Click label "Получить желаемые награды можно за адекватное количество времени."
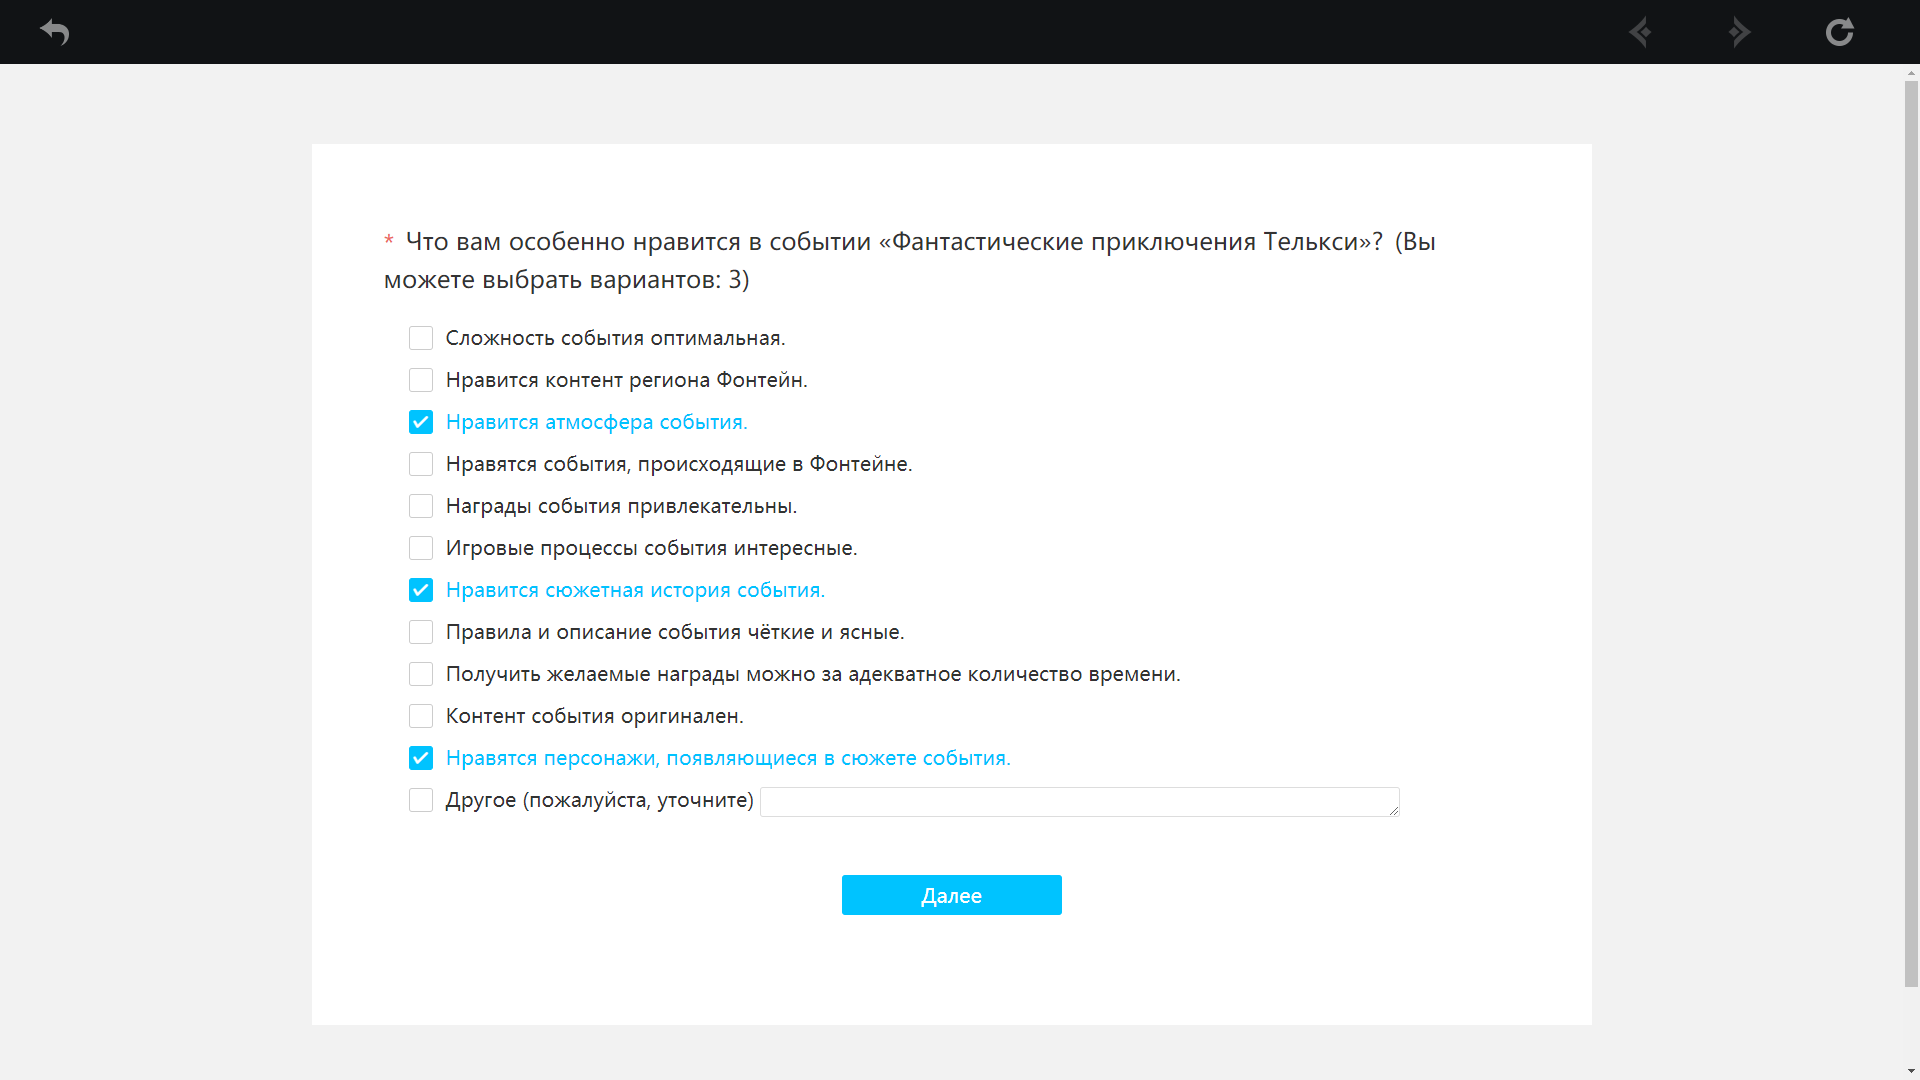1920x1080 pixels. pos(813,674)
